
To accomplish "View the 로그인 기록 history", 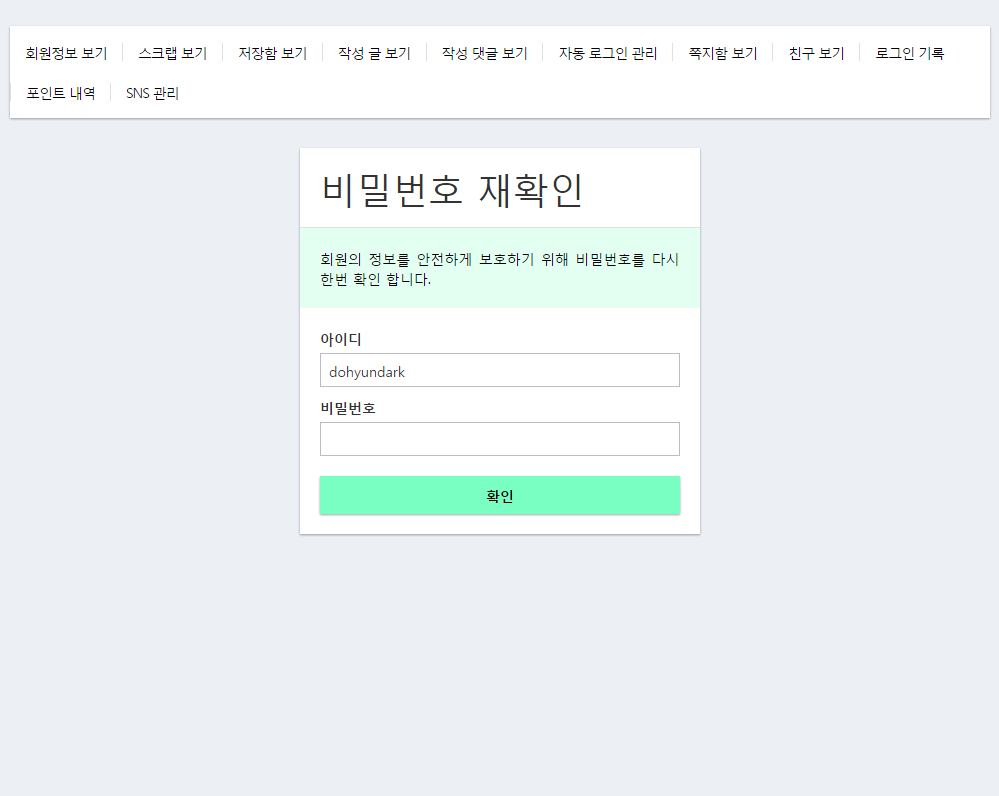I will [909, 52].
